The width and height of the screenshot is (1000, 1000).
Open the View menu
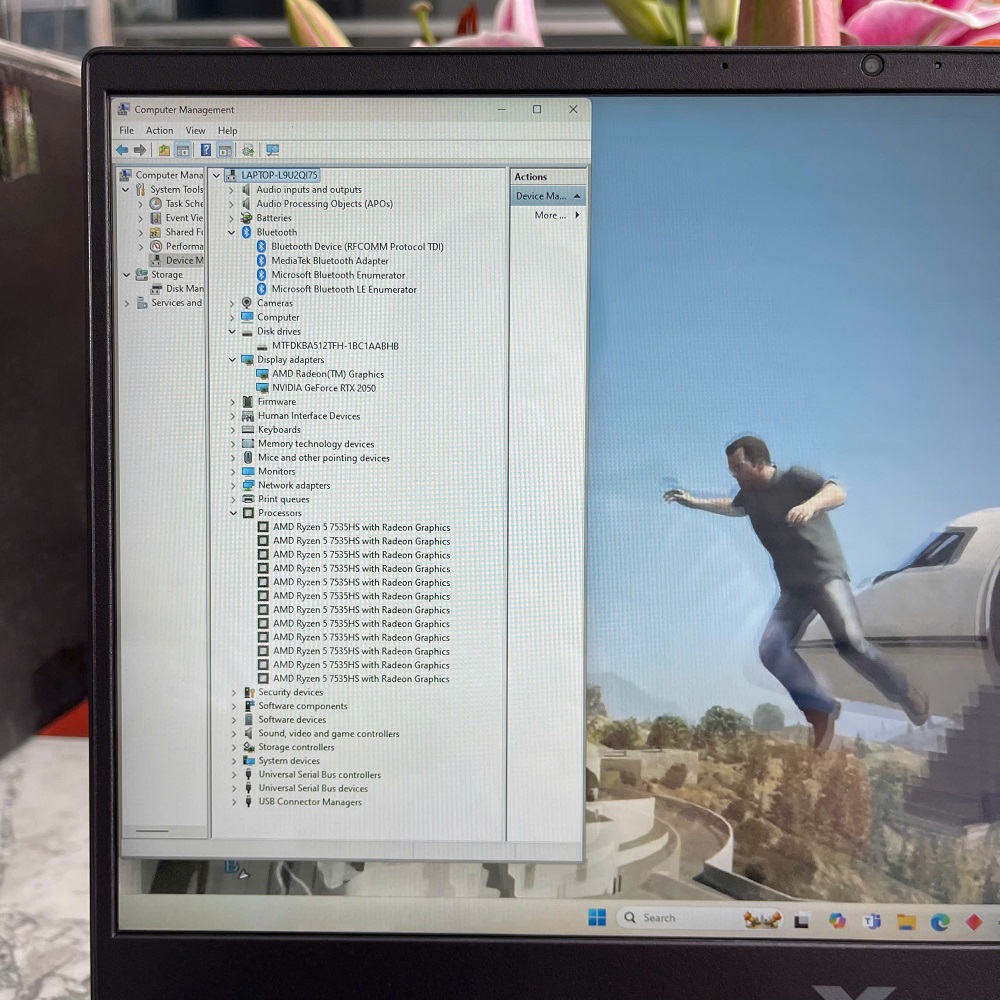[x=195, y=130]
